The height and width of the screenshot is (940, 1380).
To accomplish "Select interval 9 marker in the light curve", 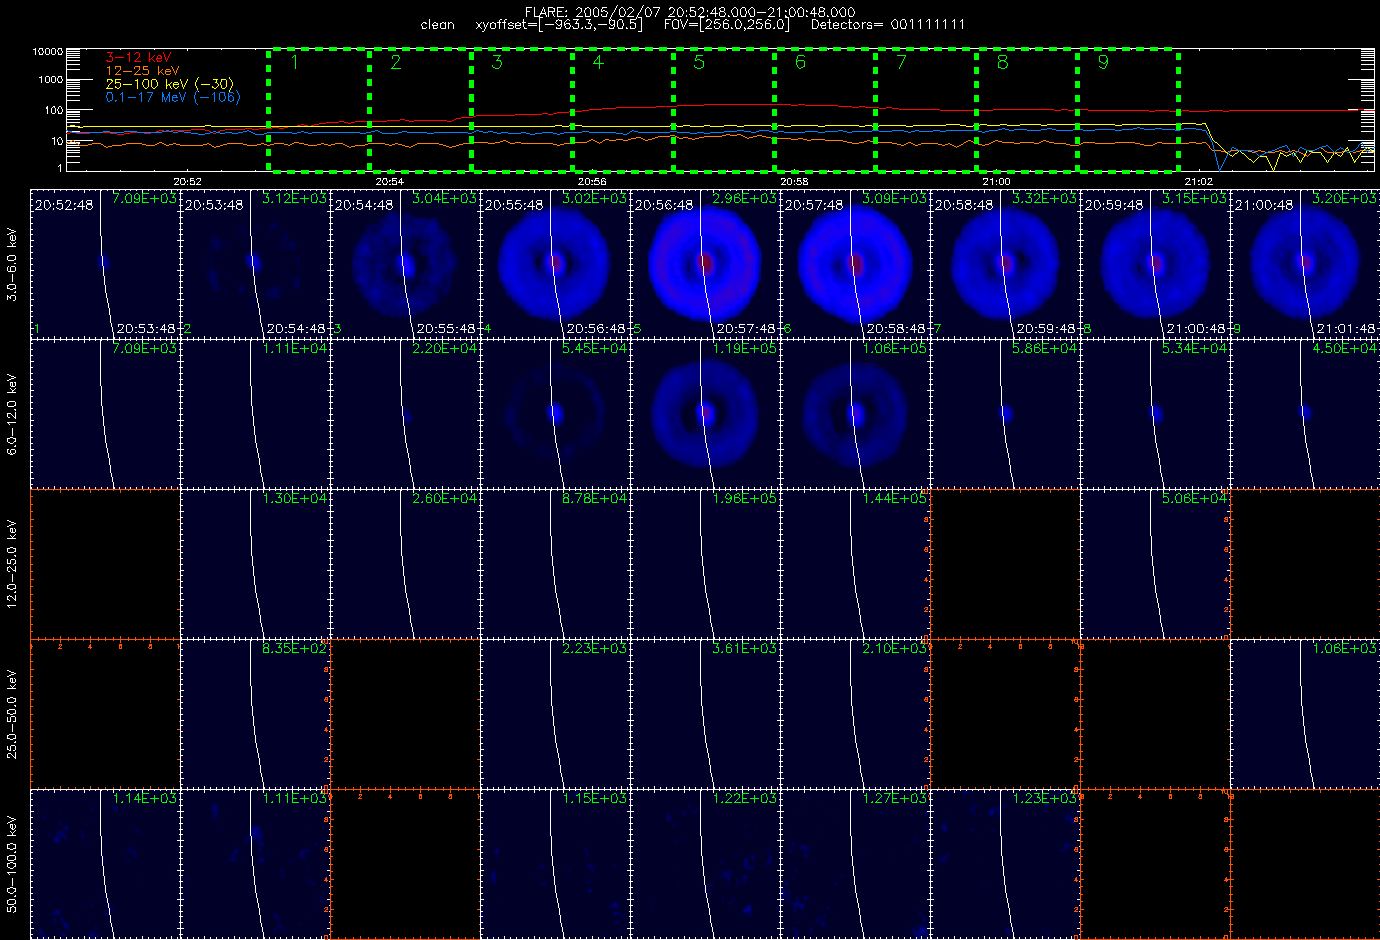I will pos(1103,63).
